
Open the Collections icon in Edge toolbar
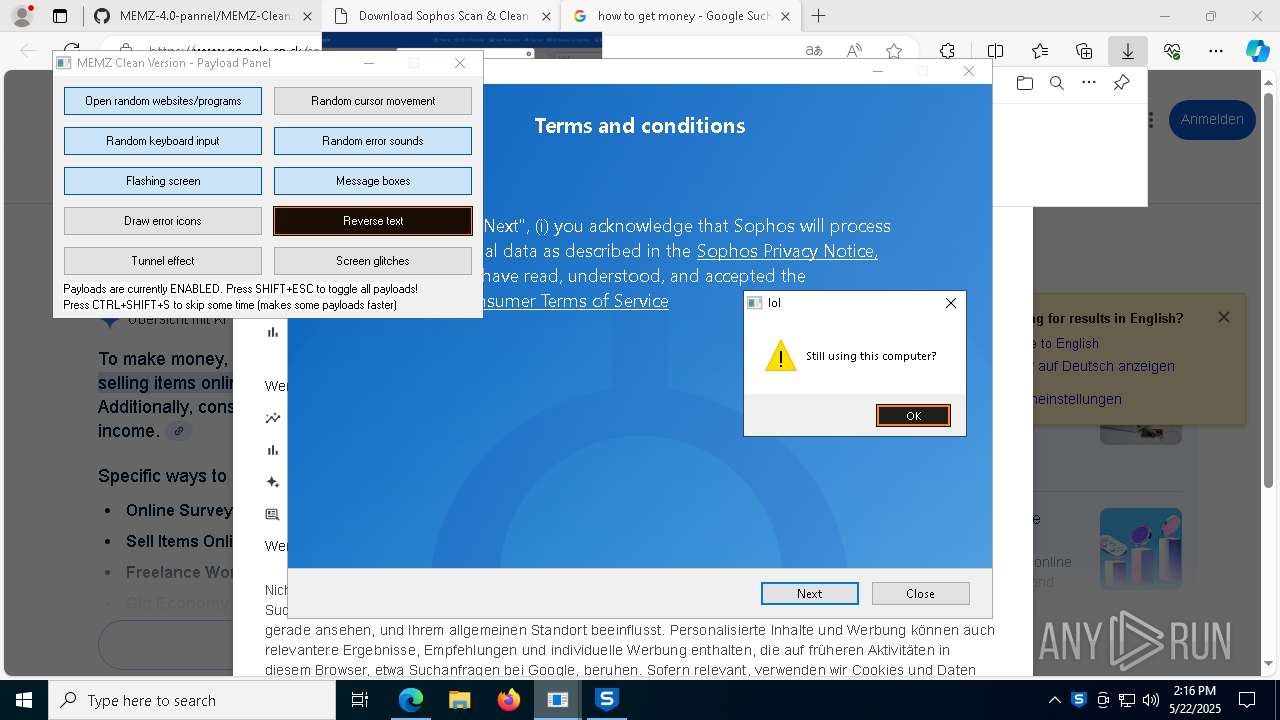point(1084,51)
